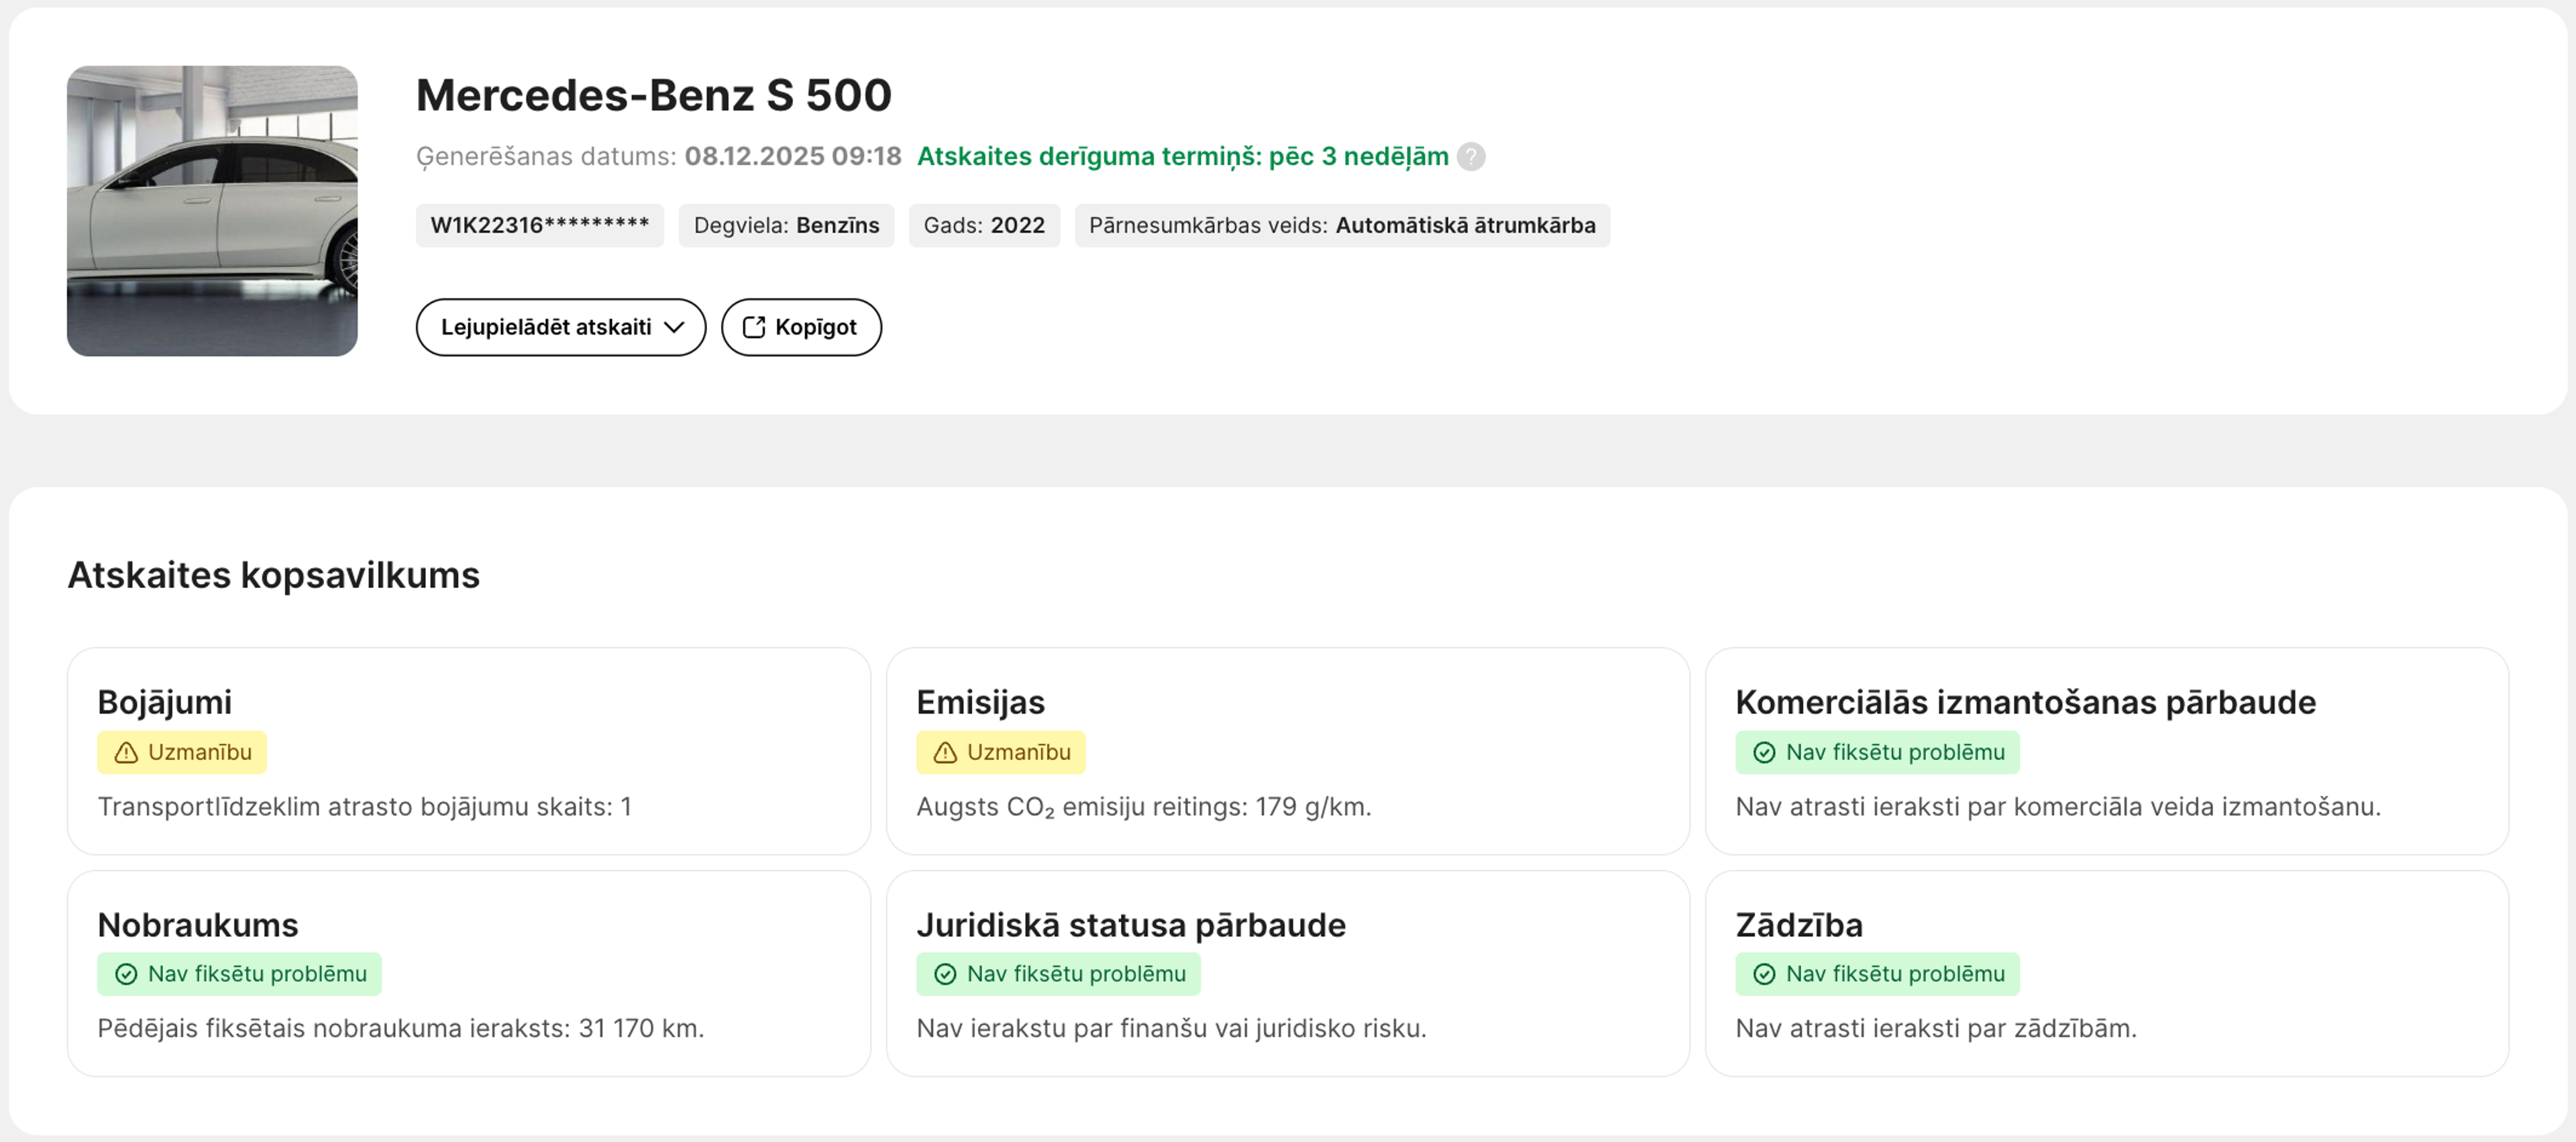
Task: Click the generation date 08.12.2025 09:18
Action: (x=793, y=157)
